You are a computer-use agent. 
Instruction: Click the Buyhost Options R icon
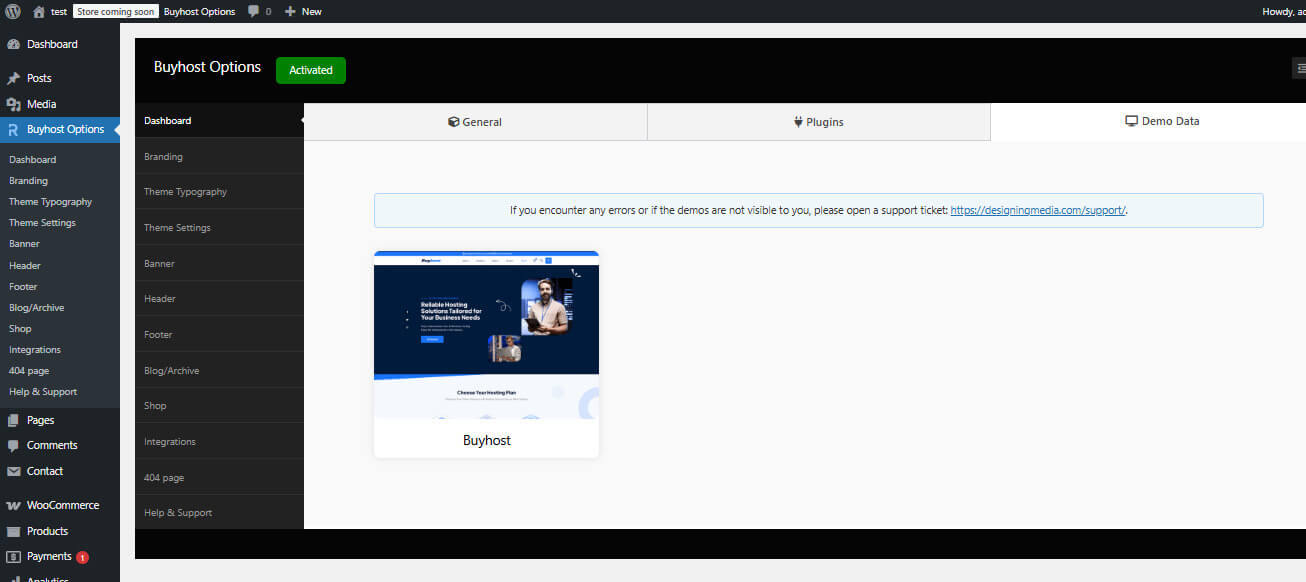point(13,130)
